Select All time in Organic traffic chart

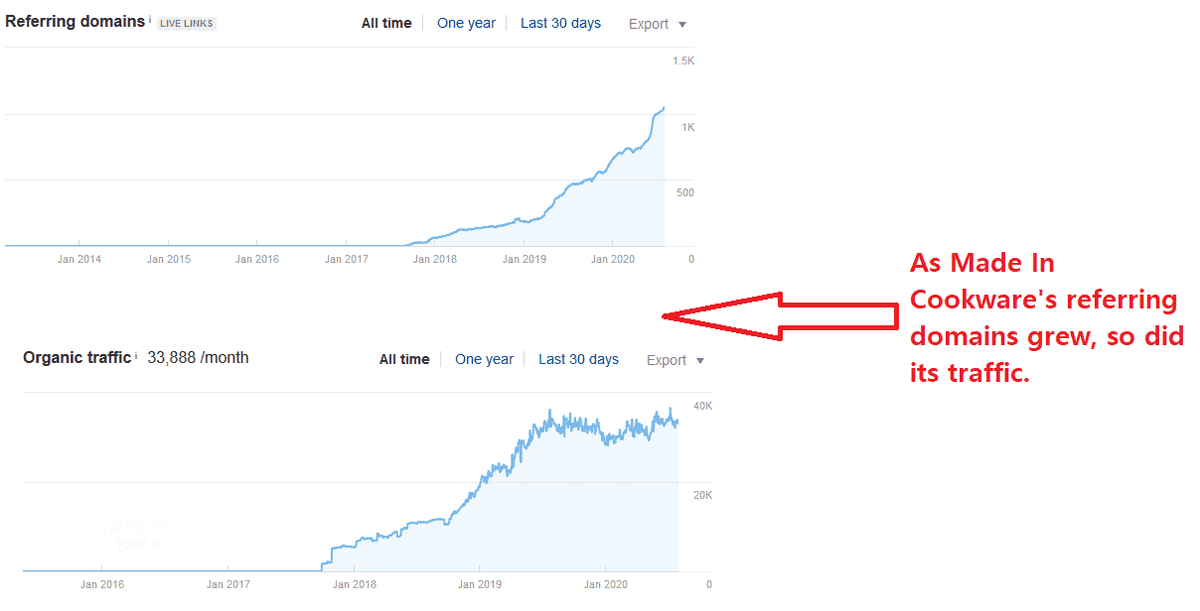tap(404, 359)
